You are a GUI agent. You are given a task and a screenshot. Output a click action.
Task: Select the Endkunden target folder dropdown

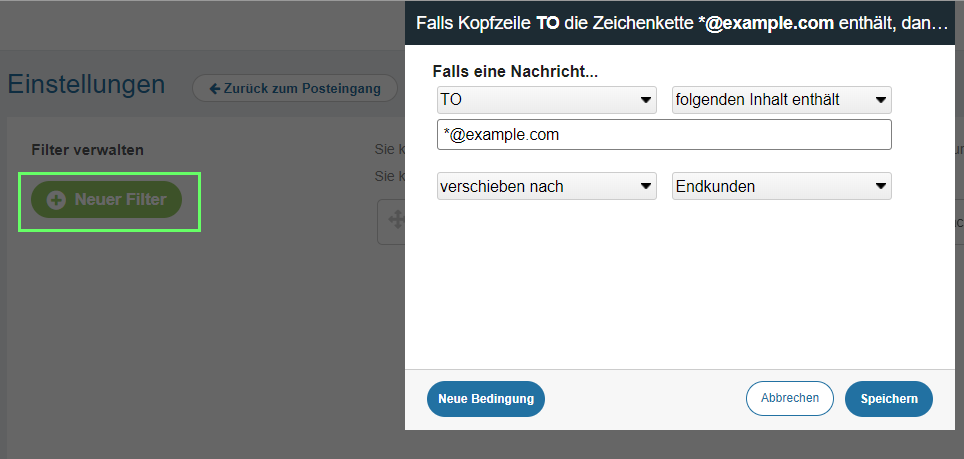781,186
